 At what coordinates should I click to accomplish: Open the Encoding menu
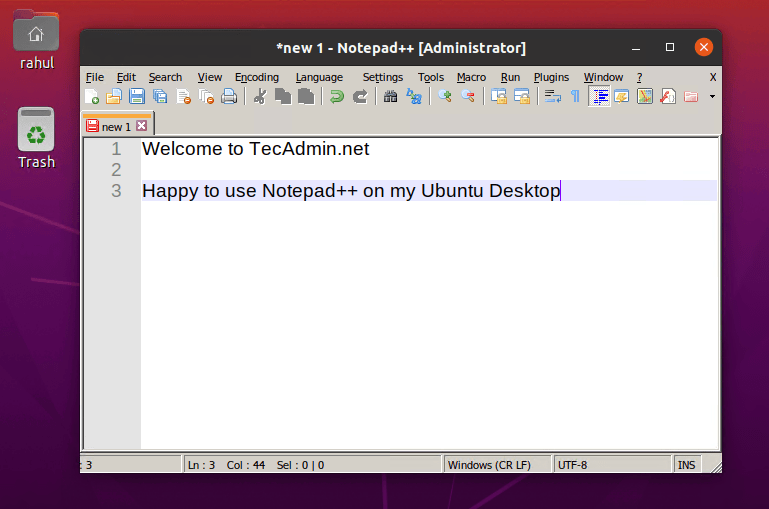pos(256,77)
